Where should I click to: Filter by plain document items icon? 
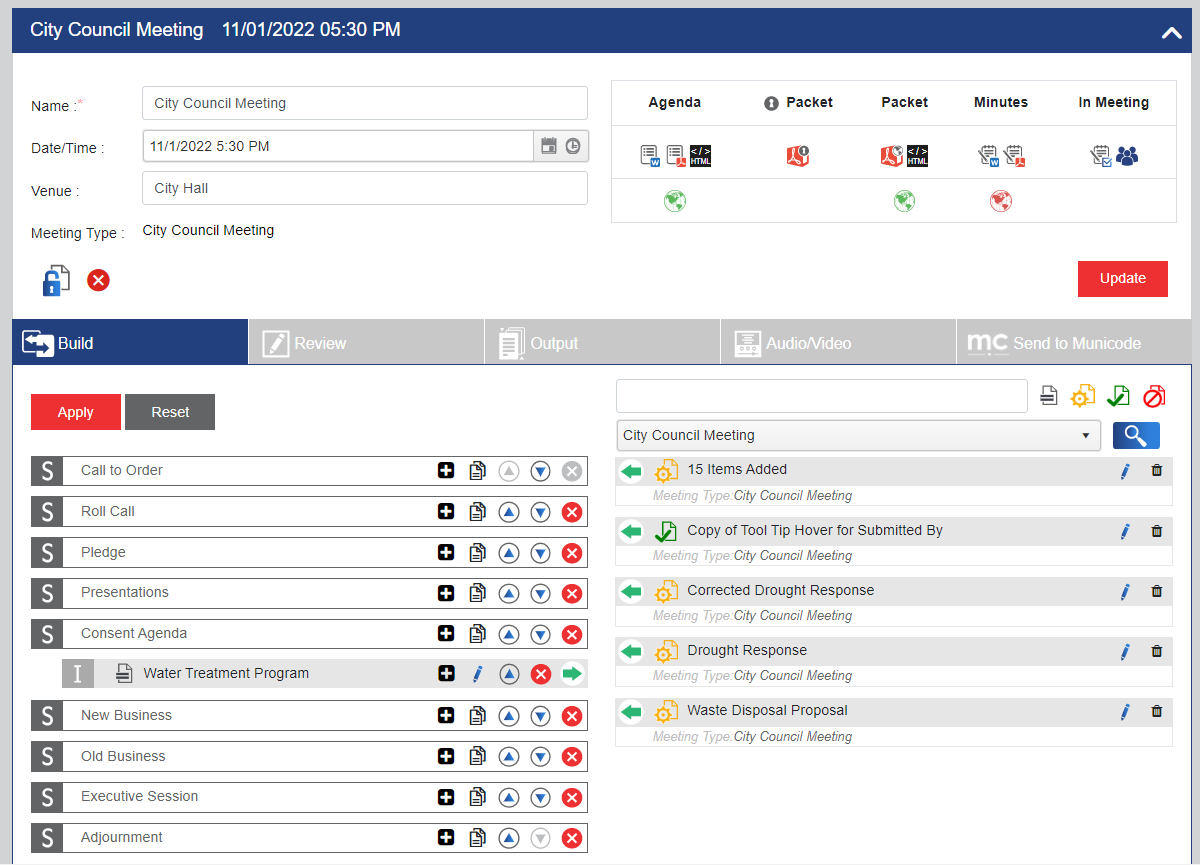(x=1048, y=396)
